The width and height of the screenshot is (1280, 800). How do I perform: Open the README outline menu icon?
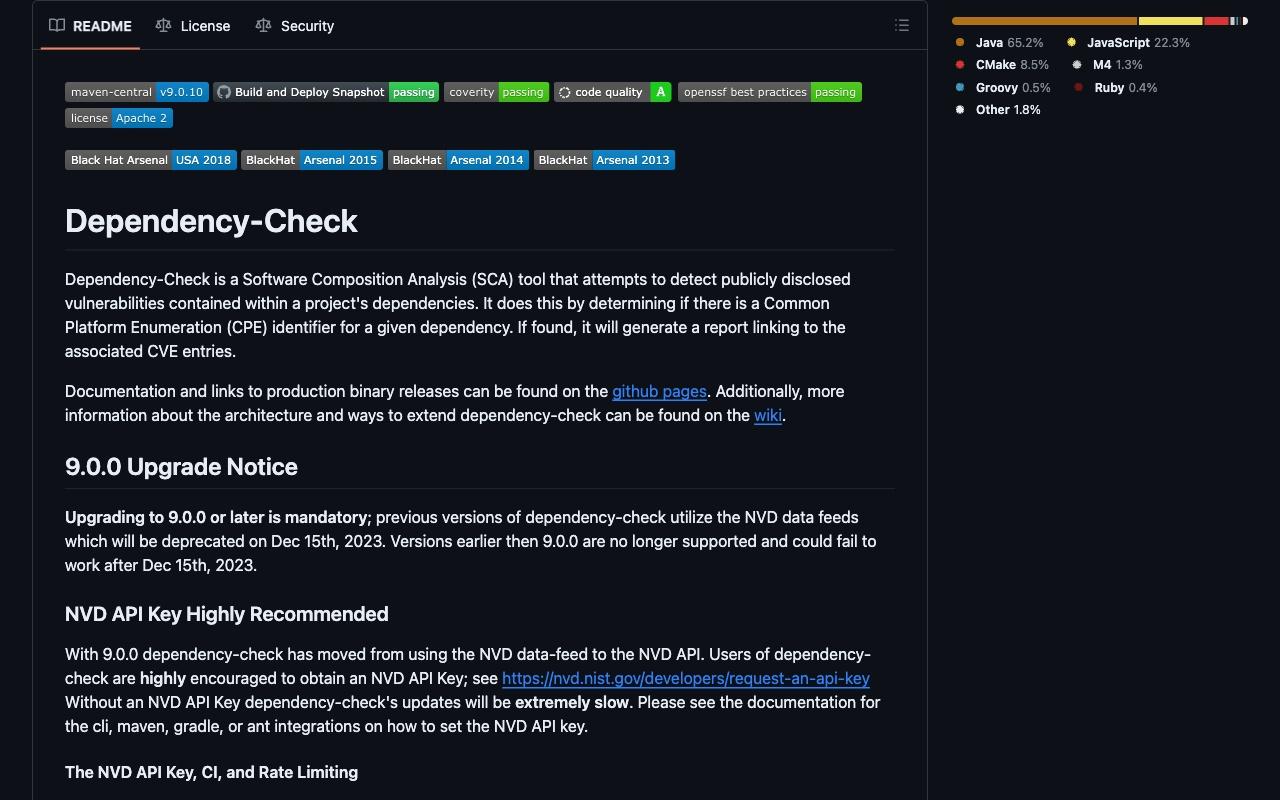click(x=902, y=26)
